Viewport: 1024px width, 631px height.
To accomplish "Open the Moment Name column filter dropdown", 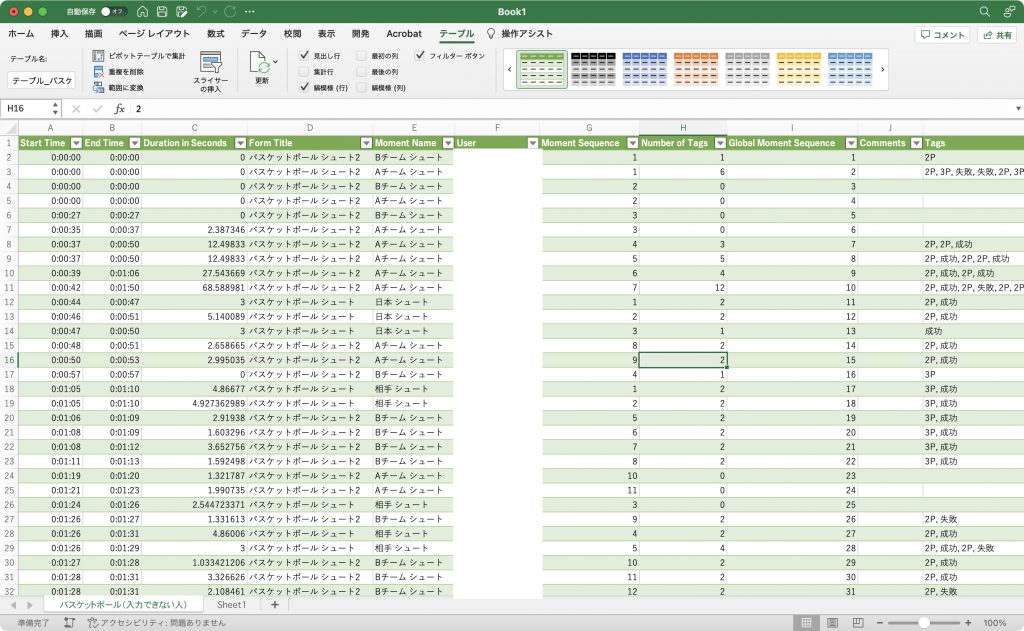I will point(447,143).
